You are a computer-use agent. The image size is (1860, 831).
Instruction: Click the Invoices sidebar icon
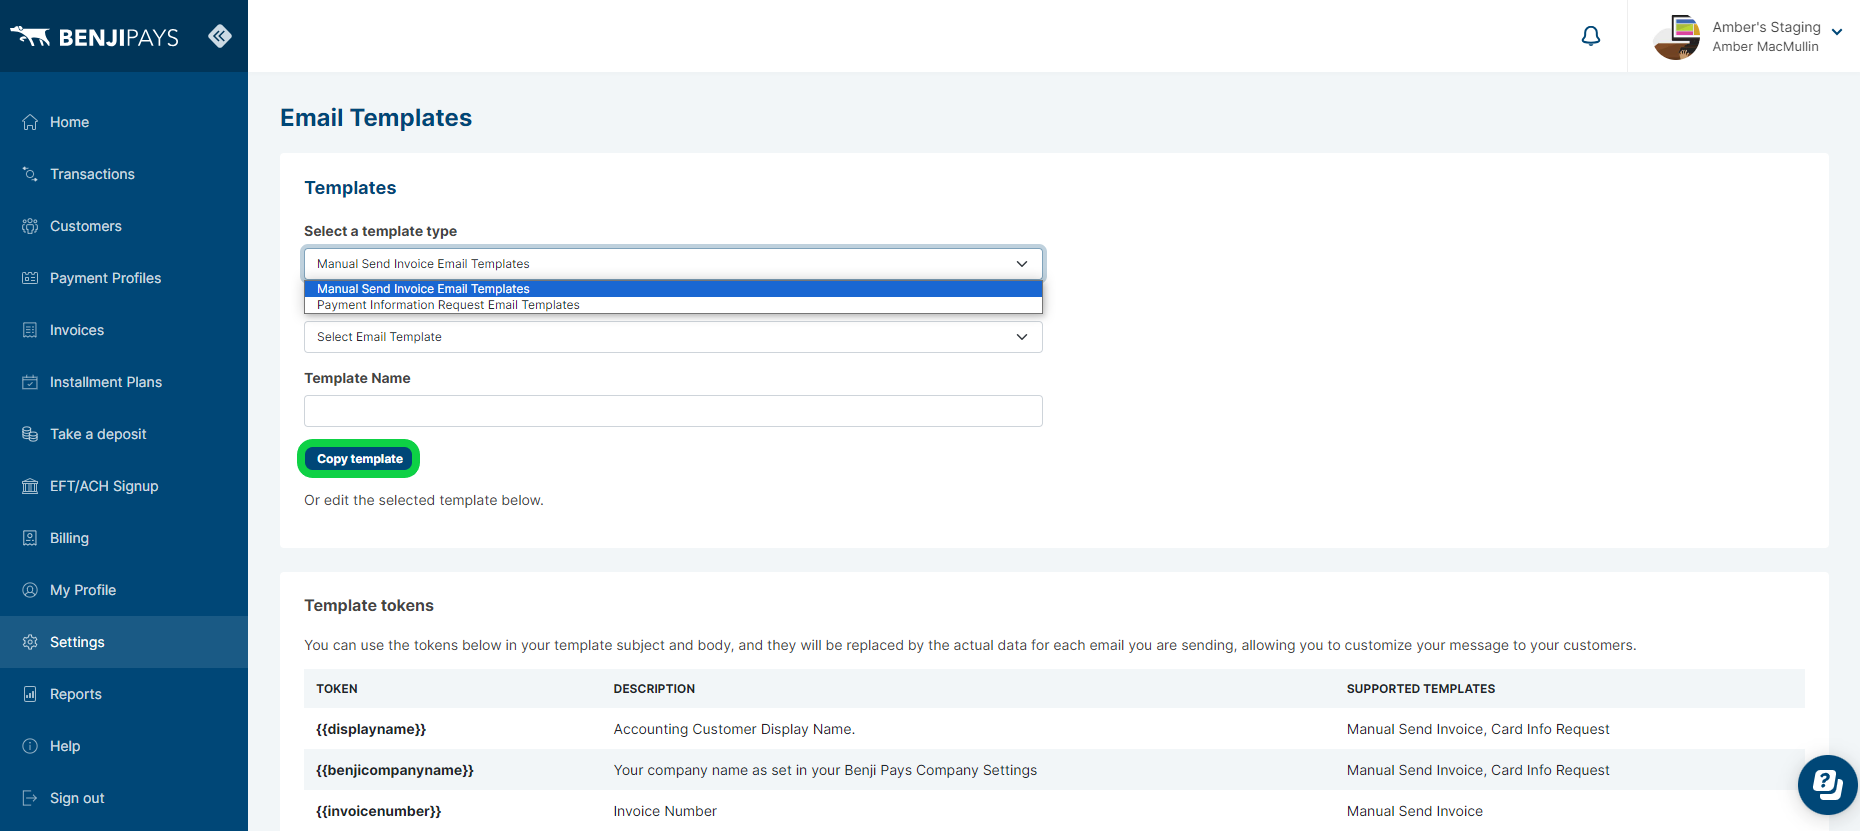pyautogui.click(x=30, y=330)
